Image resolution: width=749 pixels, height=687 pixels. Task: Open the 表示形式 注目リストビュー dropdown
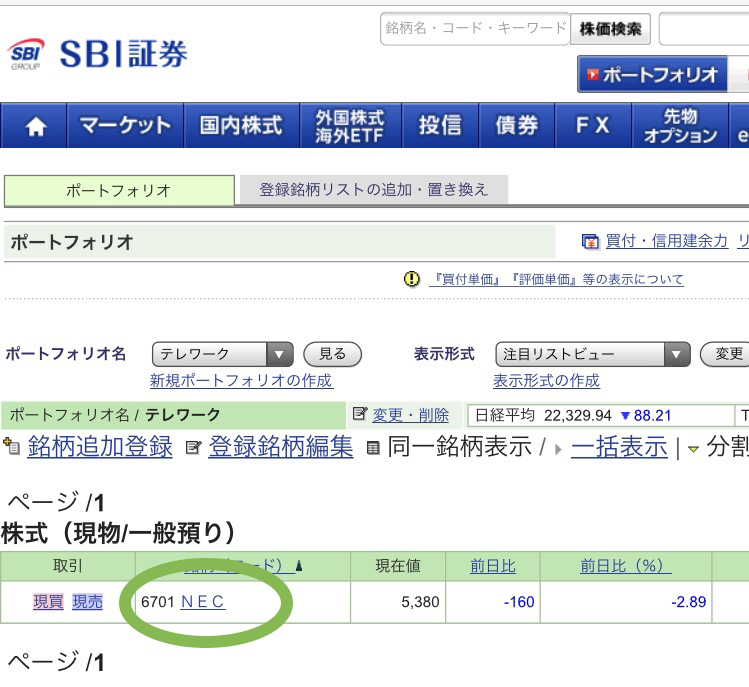click(x=593, y=354)
